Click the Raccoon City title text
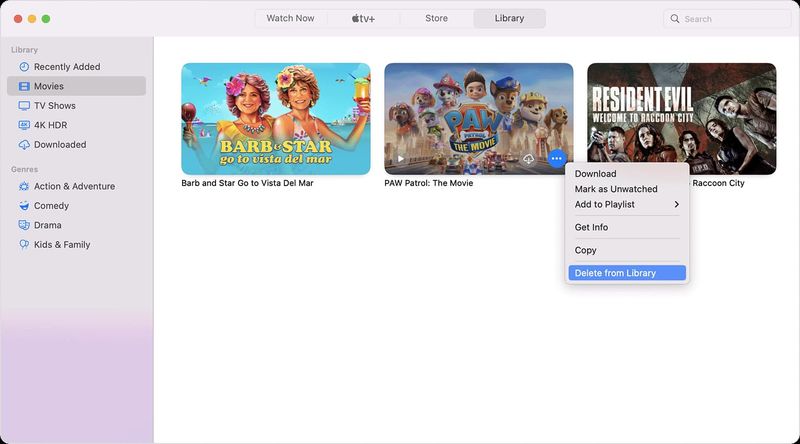 pos(718,183)
